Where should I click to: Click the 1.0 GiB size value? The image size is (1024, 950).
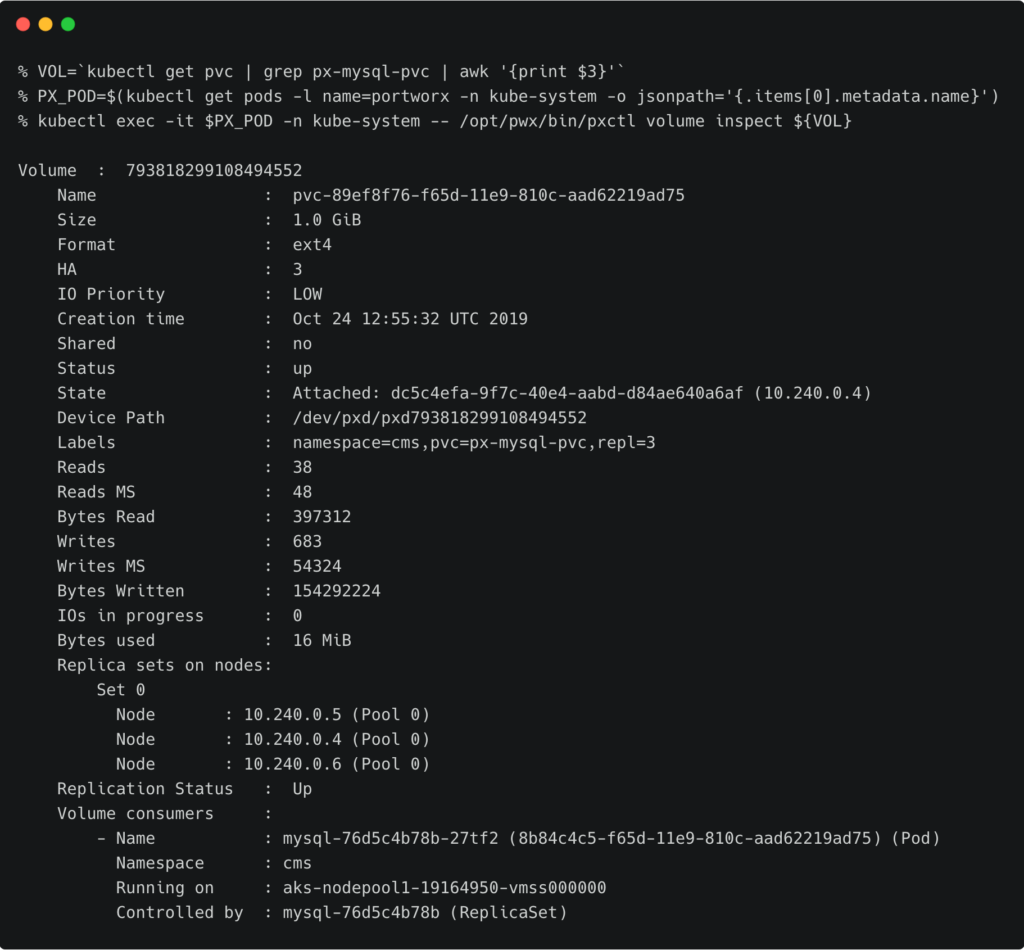pyautogui.click(x=326, y=220)
